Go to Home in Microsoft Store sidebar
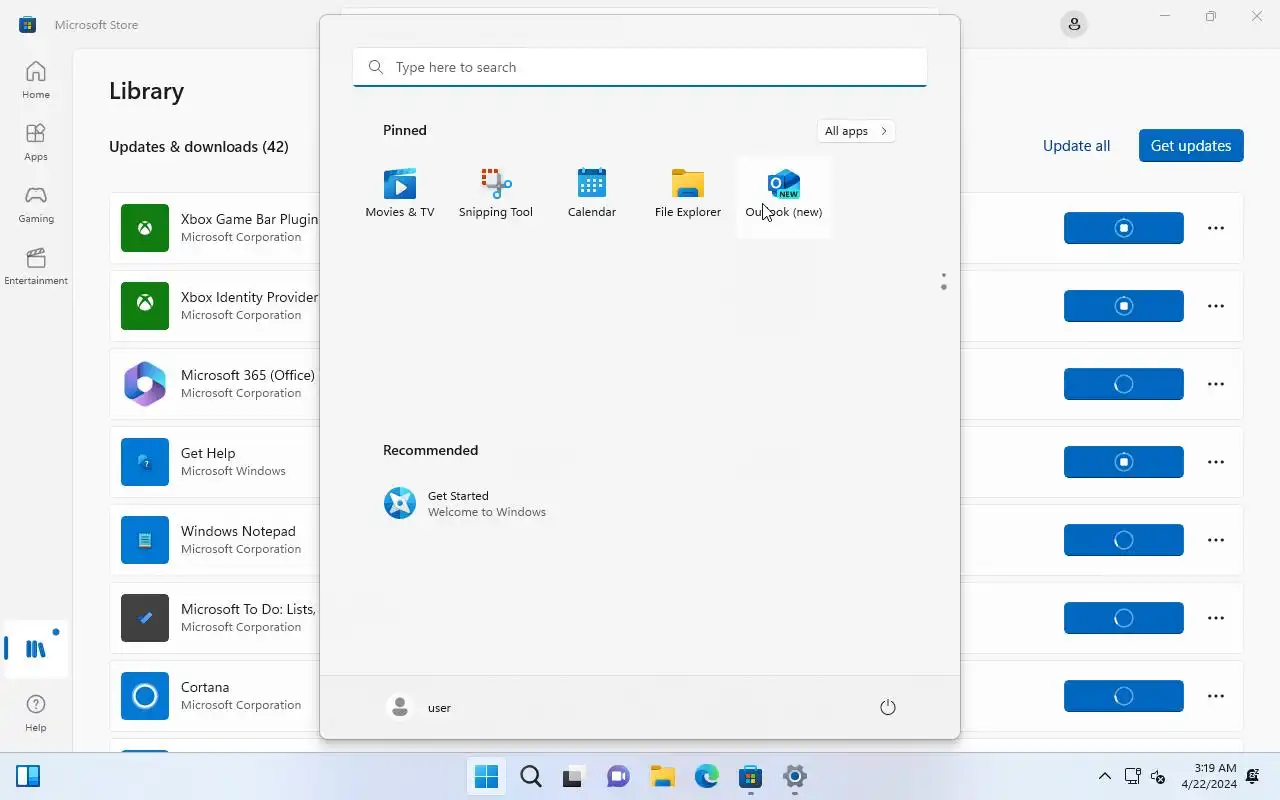The image size is (1280, 800). tap(36, 80)
